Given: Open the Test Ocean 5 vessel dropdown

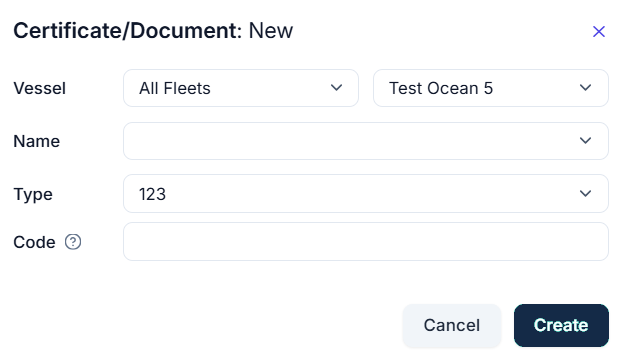Looking at the screenshot, I should click(x=491, y=88).
